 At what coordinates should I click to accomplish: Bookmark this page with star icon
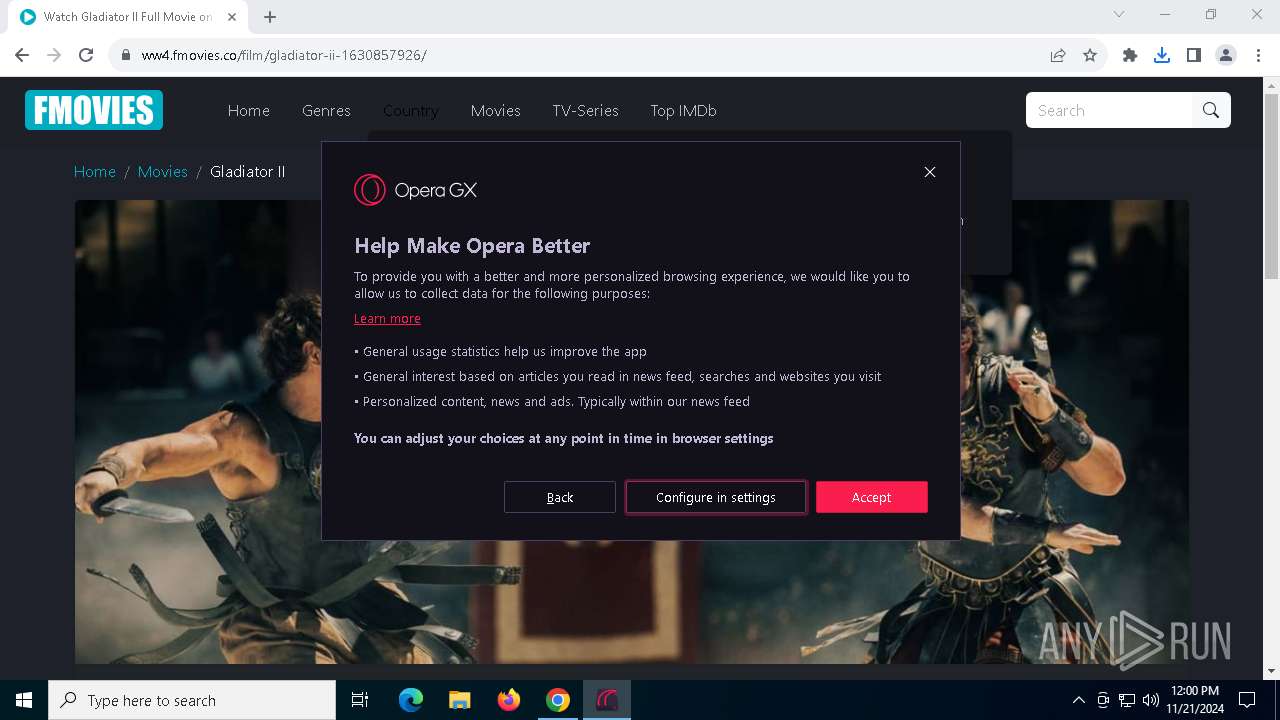pyautogui.click(x=1090, y=55)
